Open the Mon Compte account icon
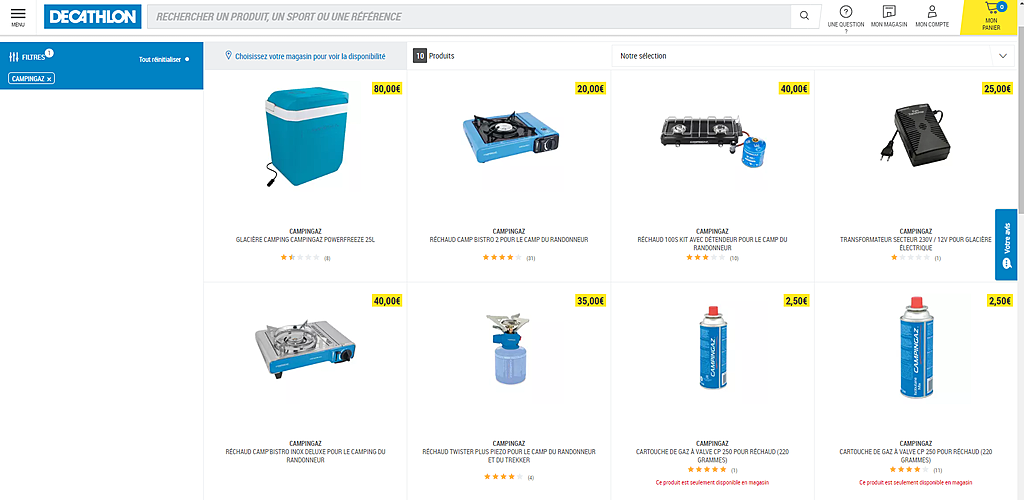The width and height of the screenshot is (1024, 500). tap(932, 12)
